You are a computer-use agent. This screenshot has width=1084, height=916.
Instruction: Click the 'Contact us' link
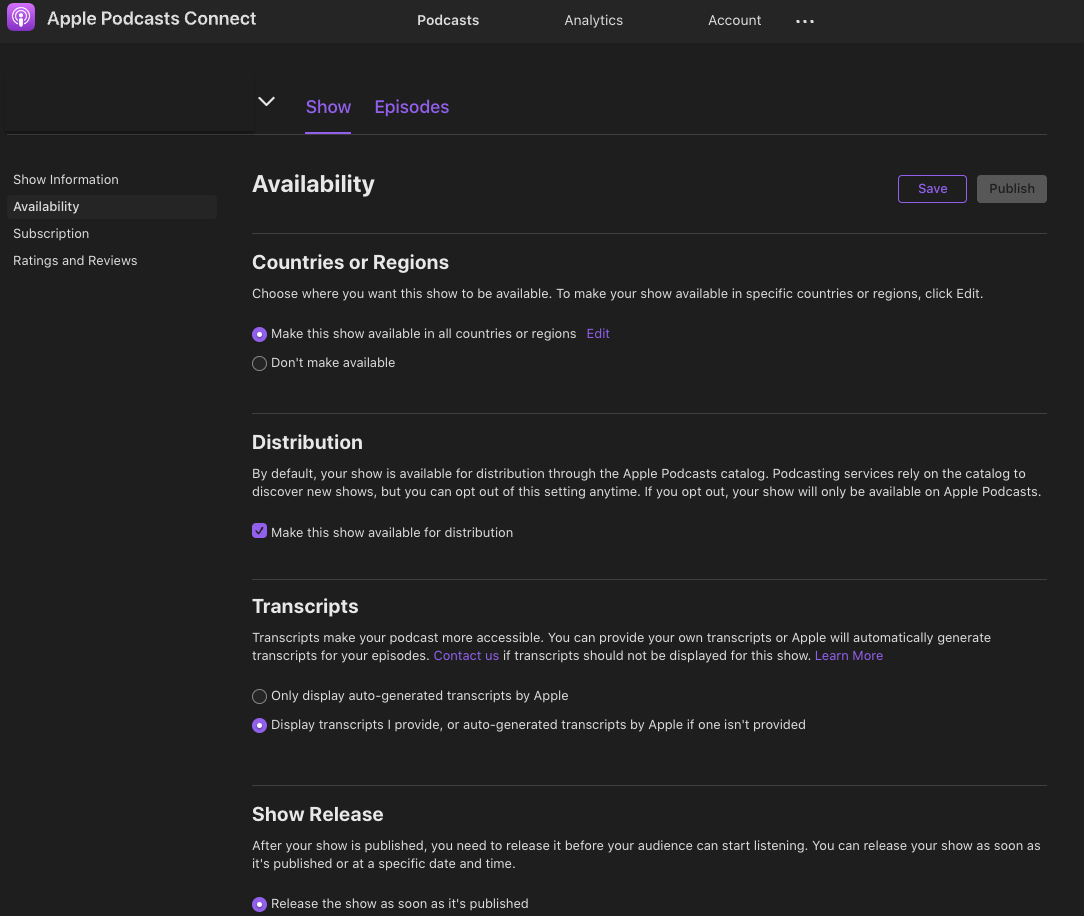click(x=466, y=655)
